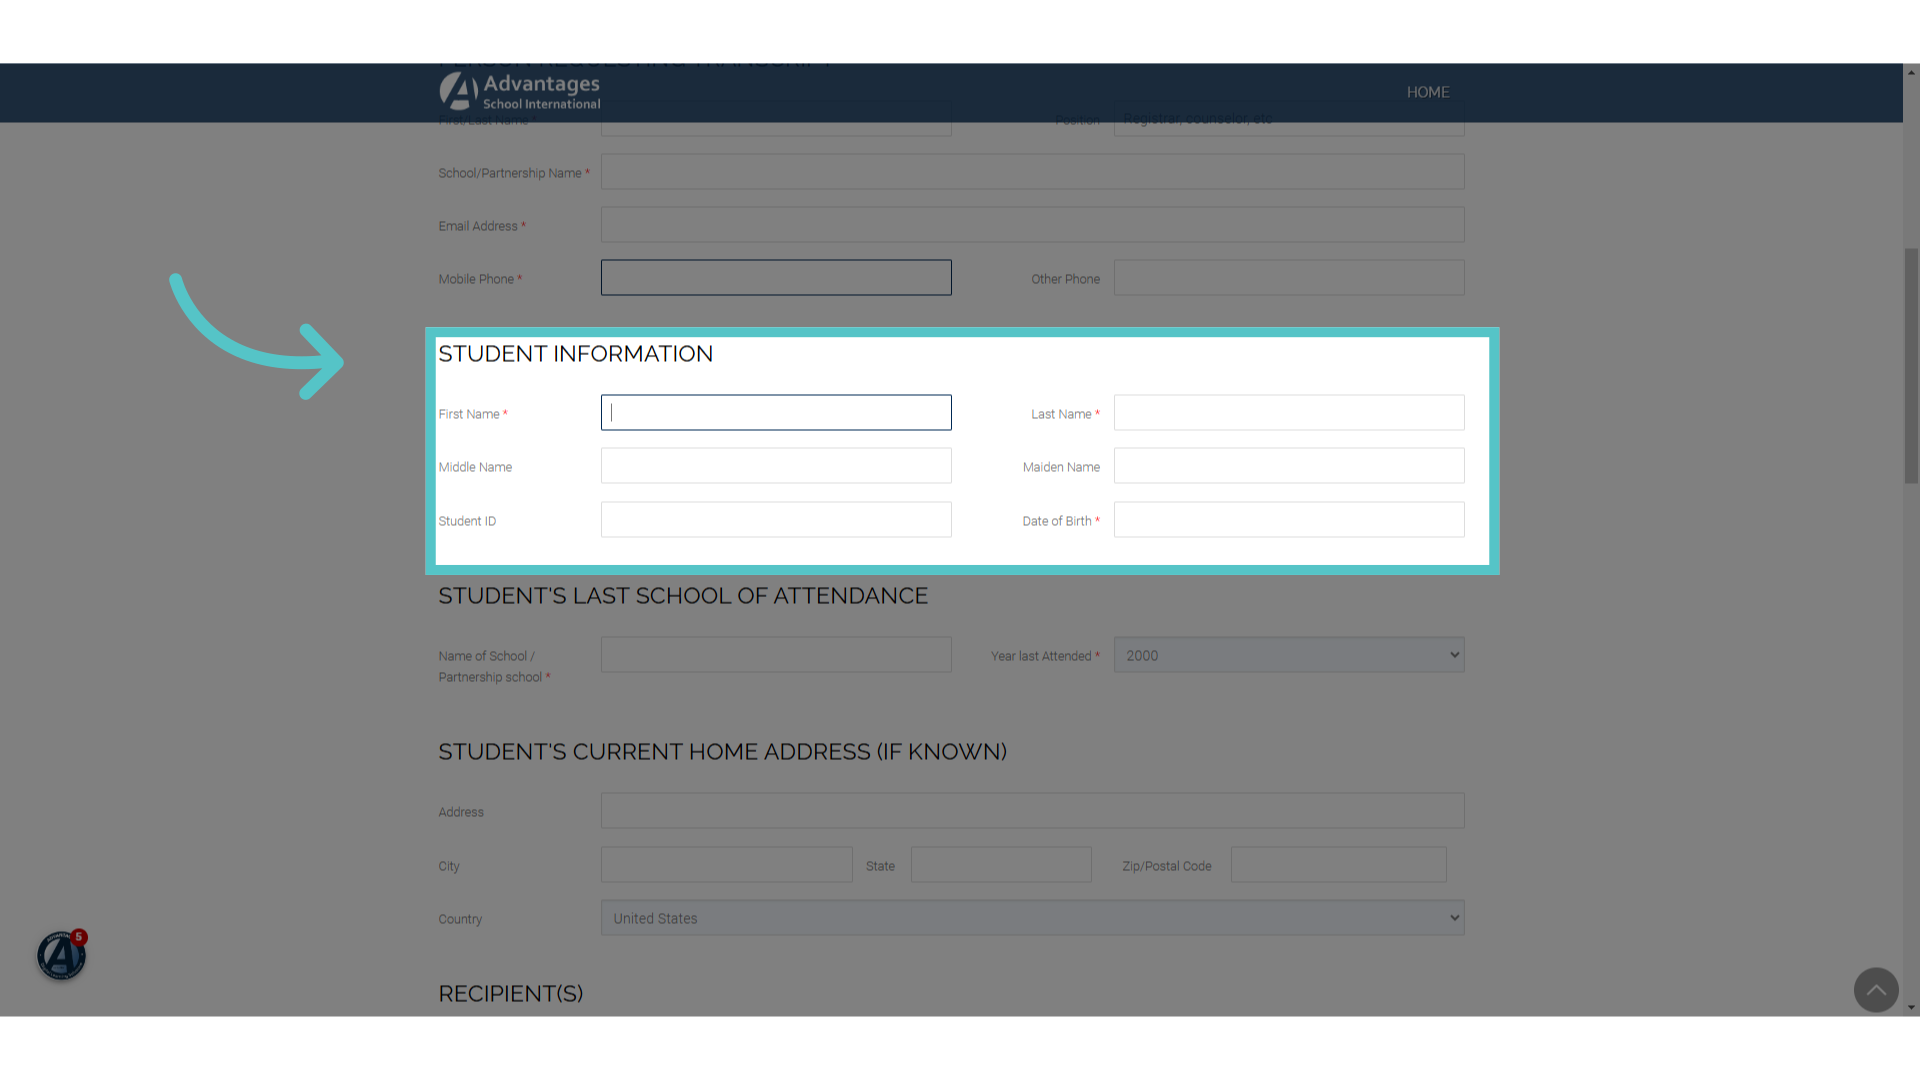Click the Zip/Postal Code field

pos(1338,865)
